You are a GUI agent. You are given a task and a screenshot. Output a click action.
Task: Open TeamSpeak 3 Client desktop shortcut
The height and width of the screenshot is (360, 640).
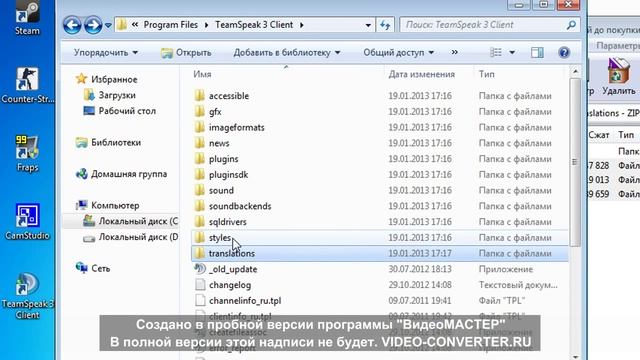pos(27,296)
